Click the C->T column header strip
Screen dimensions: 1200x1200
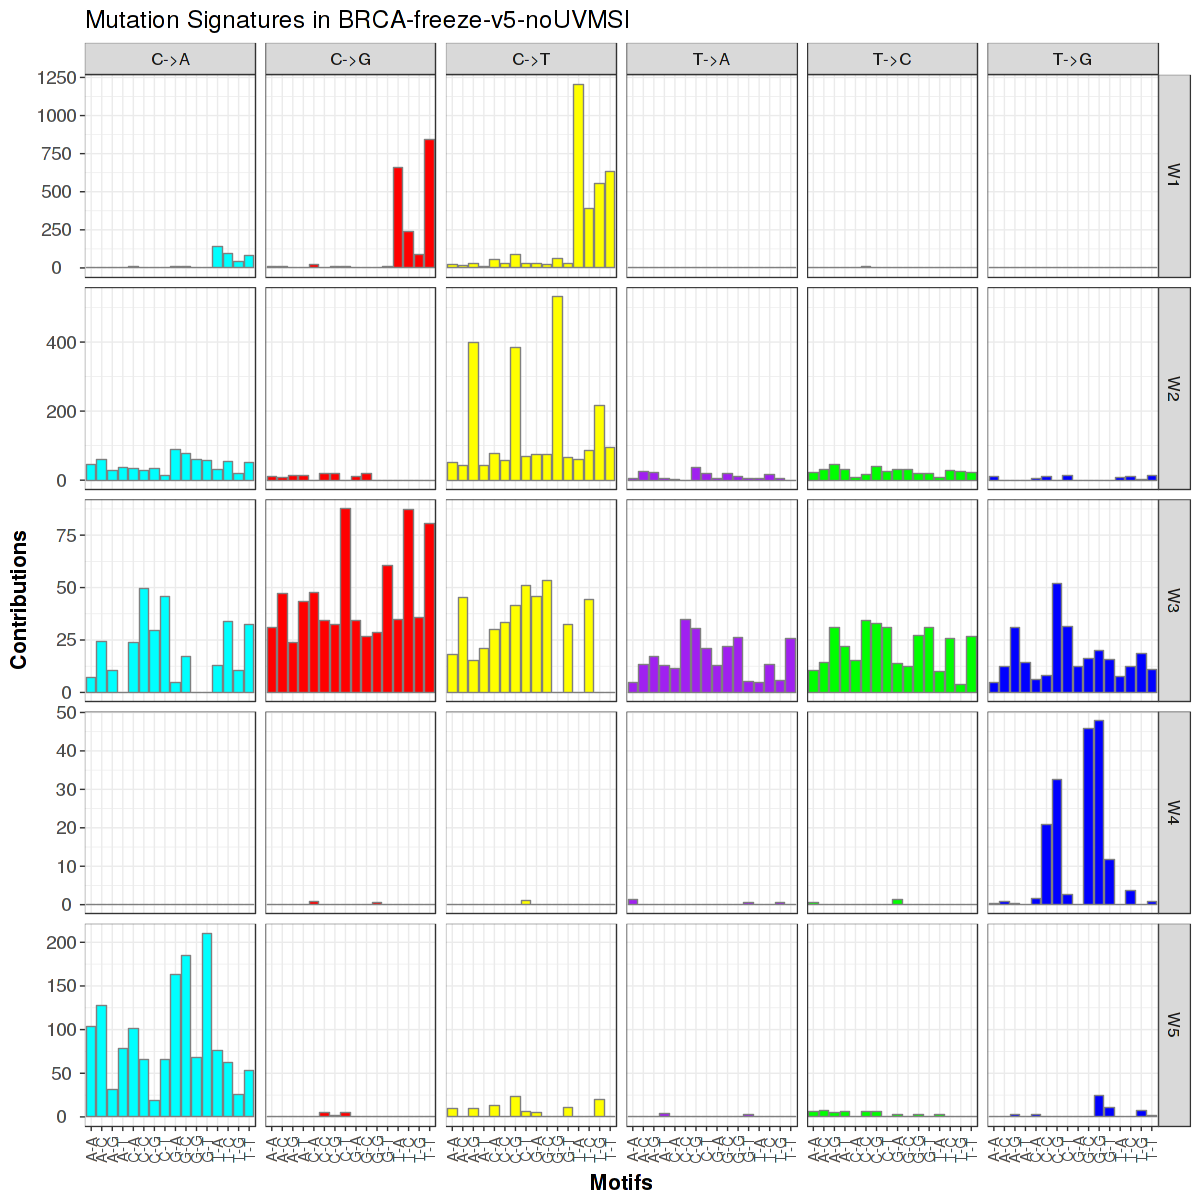click(x=531, y=59)
